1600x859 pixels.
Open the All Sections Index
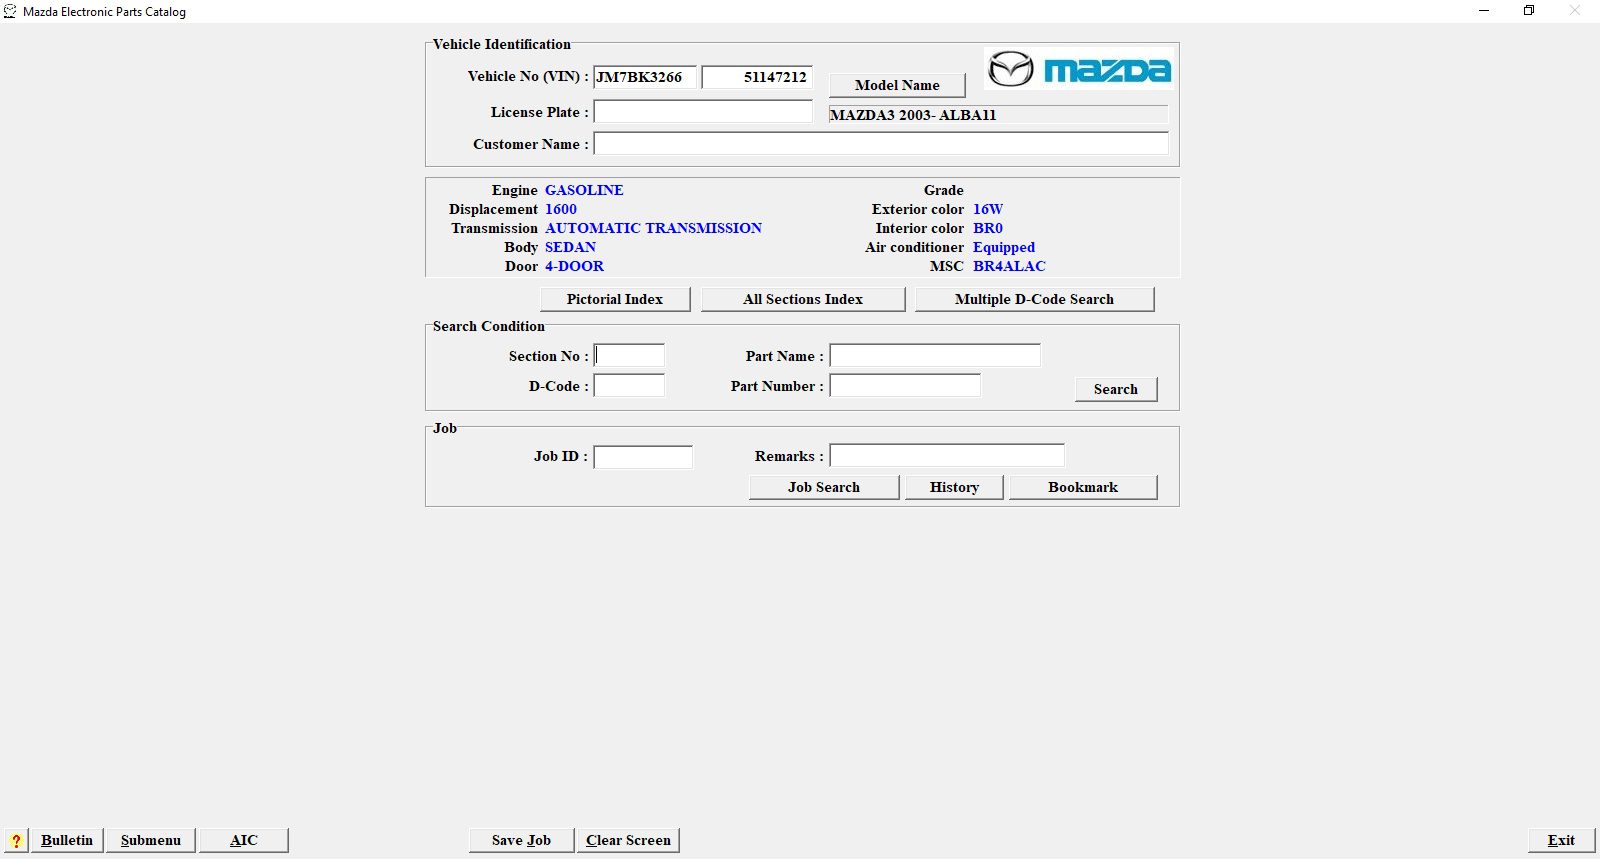[803, 299]
